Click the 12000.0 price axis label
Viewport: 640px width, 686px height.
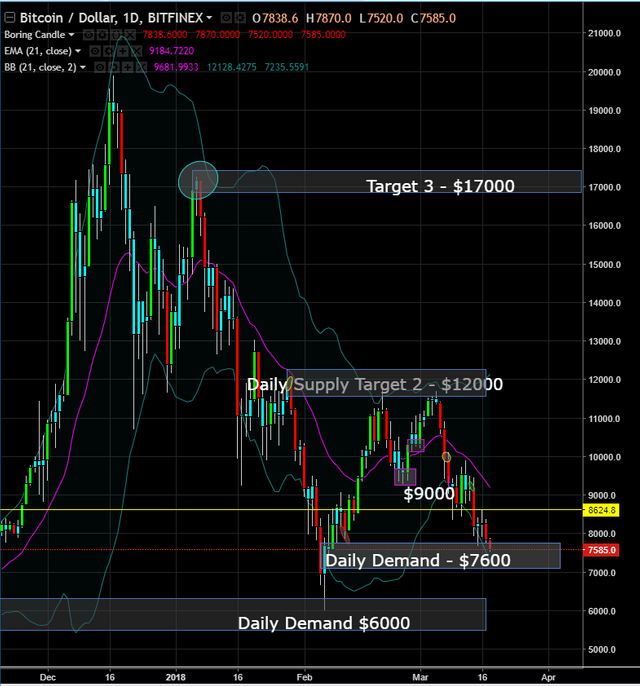[x=604, y=380]
